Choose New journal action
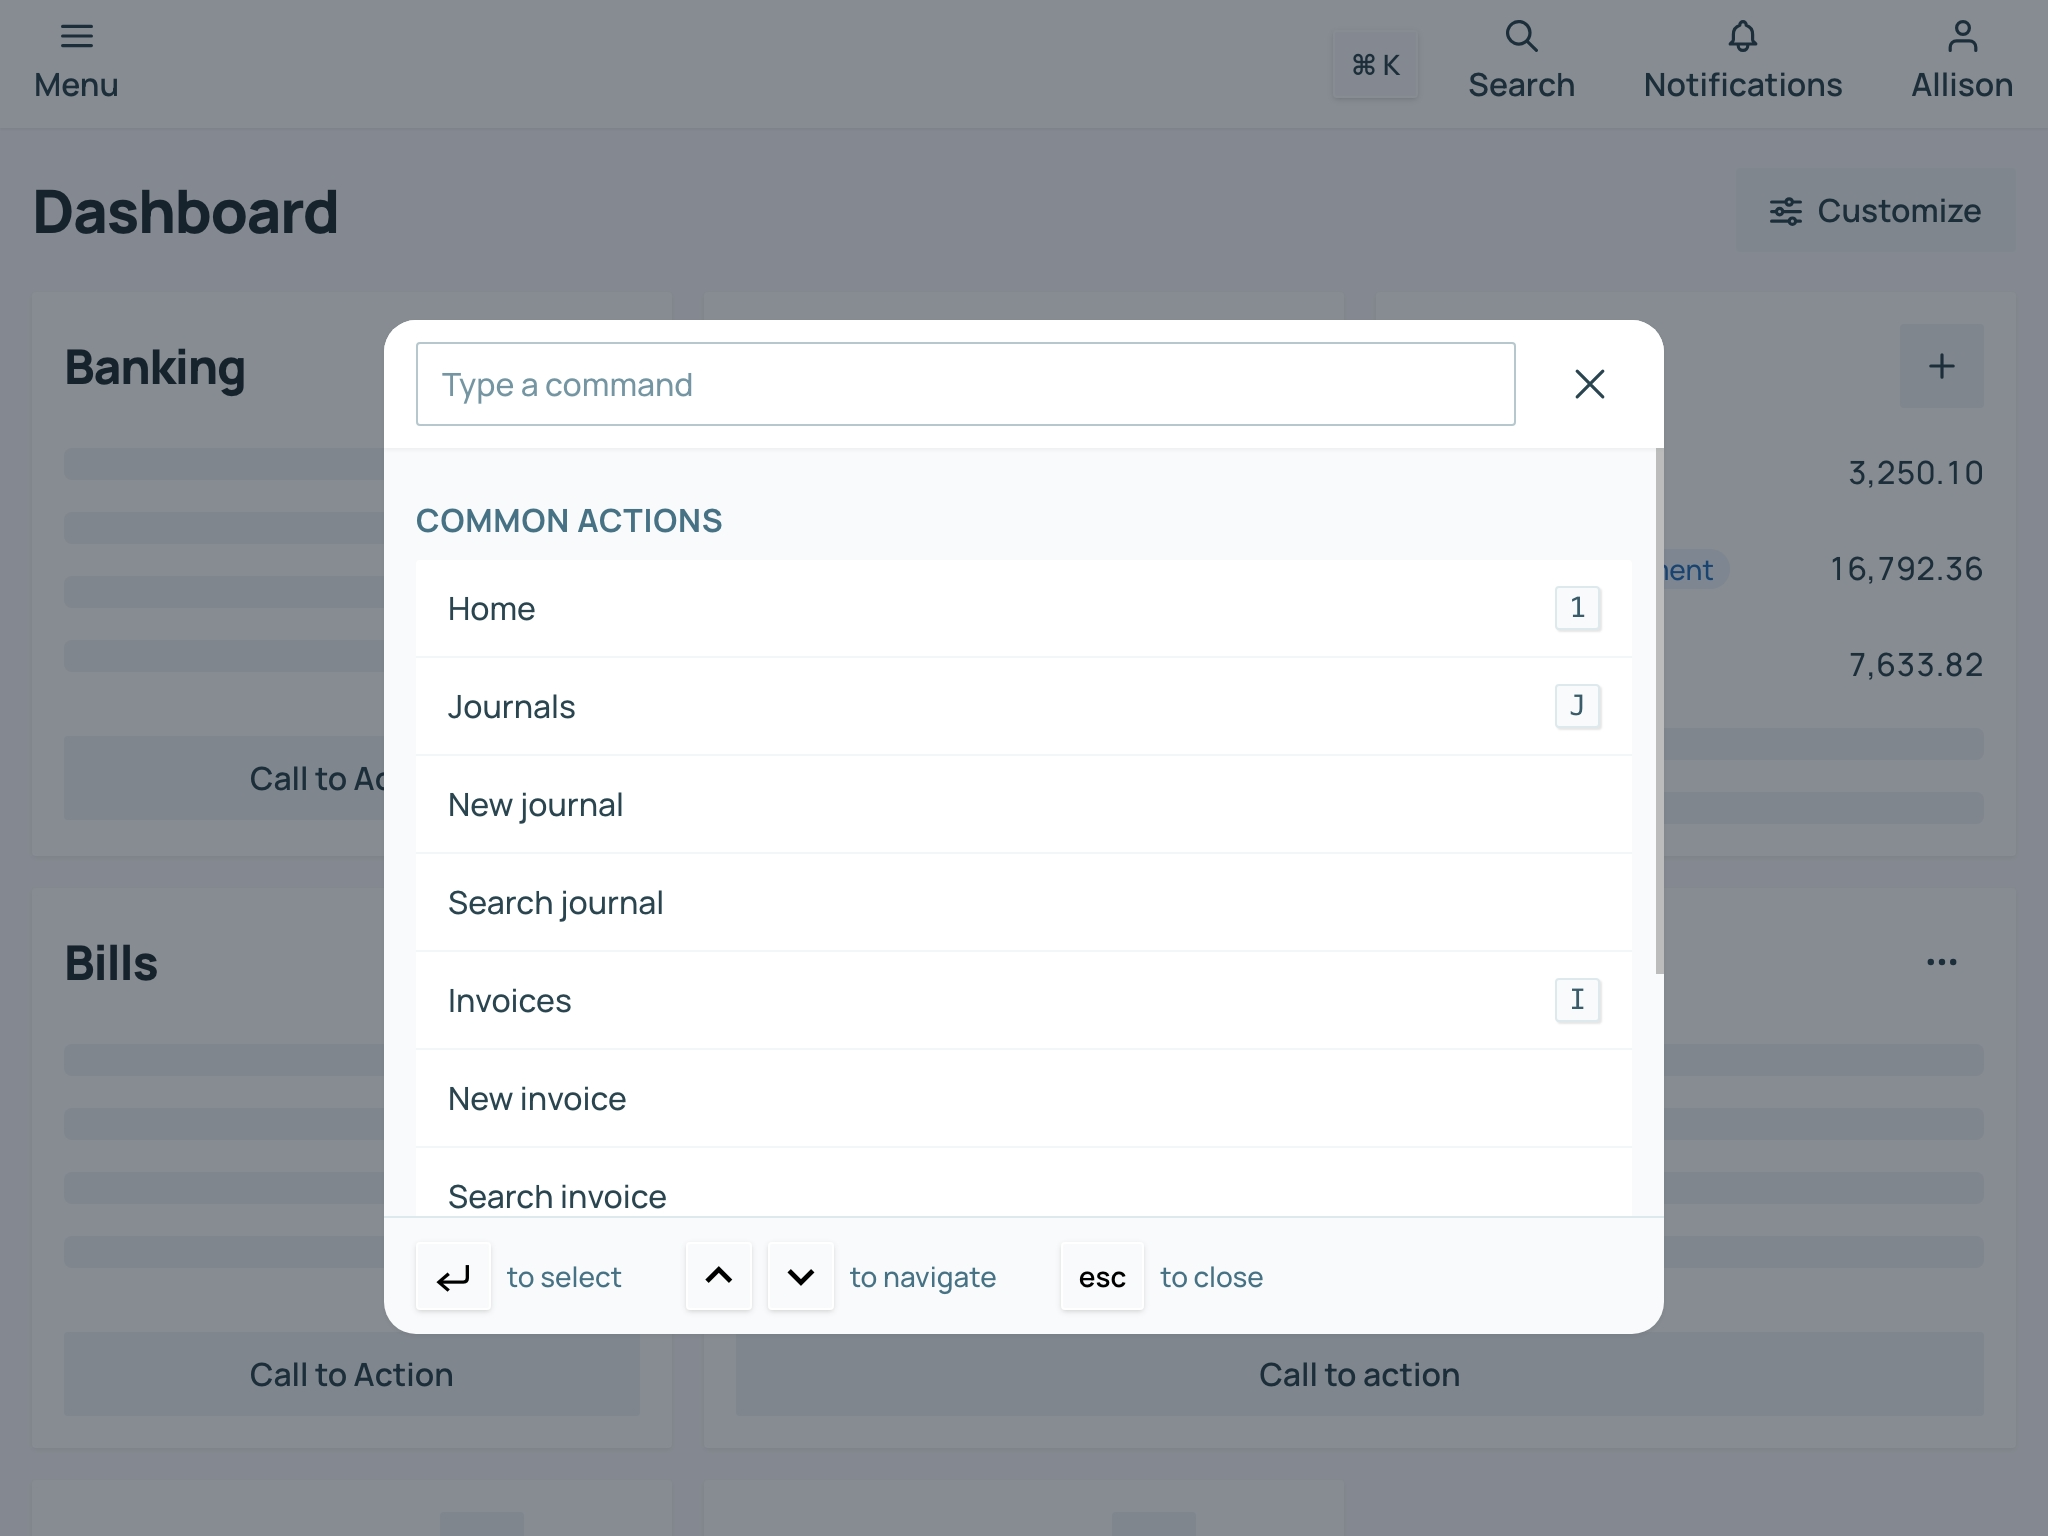Image resolution: width=2048 pixels, height=1536 pixels. (x=1023, y=804)
